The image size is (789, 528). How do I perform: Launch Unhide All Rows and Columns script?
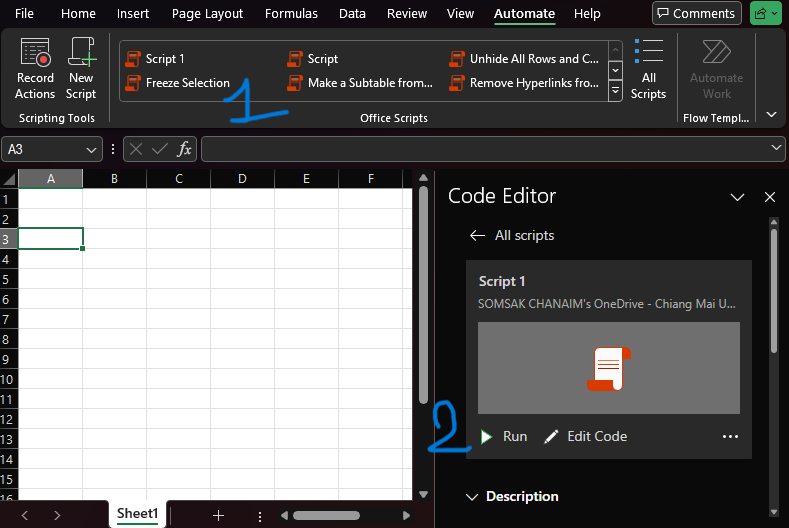(525, 59)
